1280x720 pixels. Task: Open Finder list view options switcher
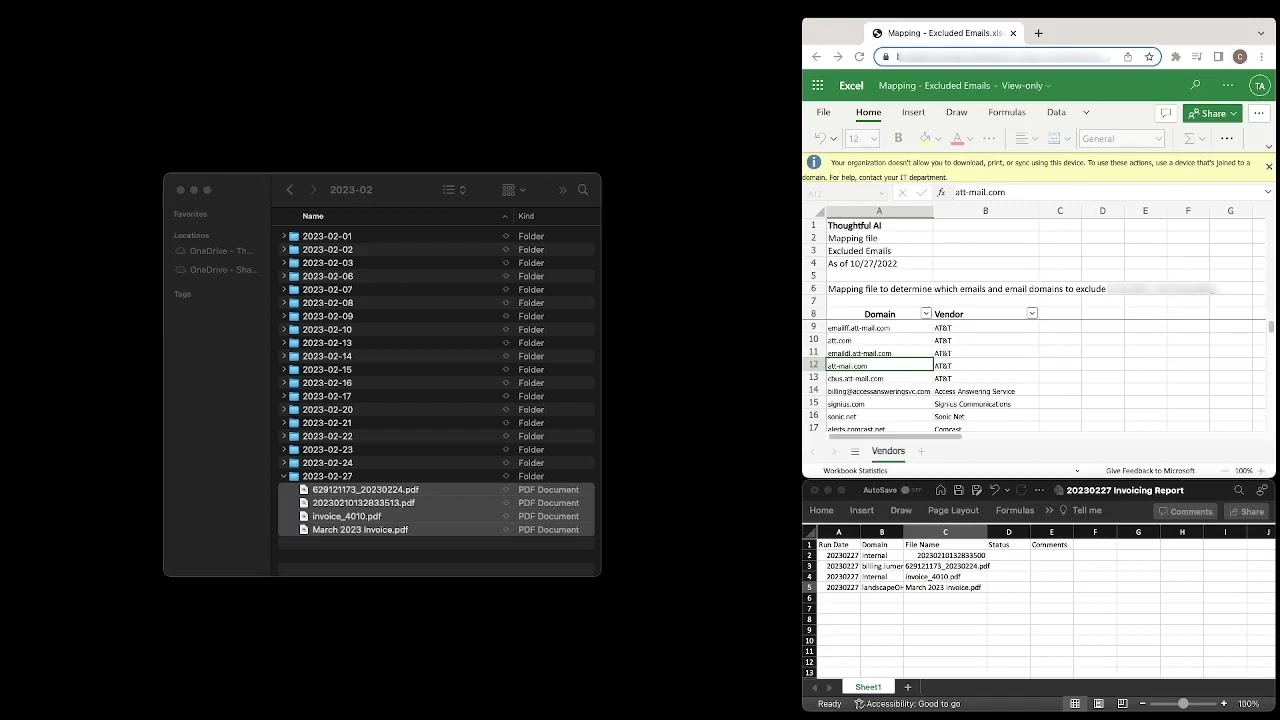(455, 190)
